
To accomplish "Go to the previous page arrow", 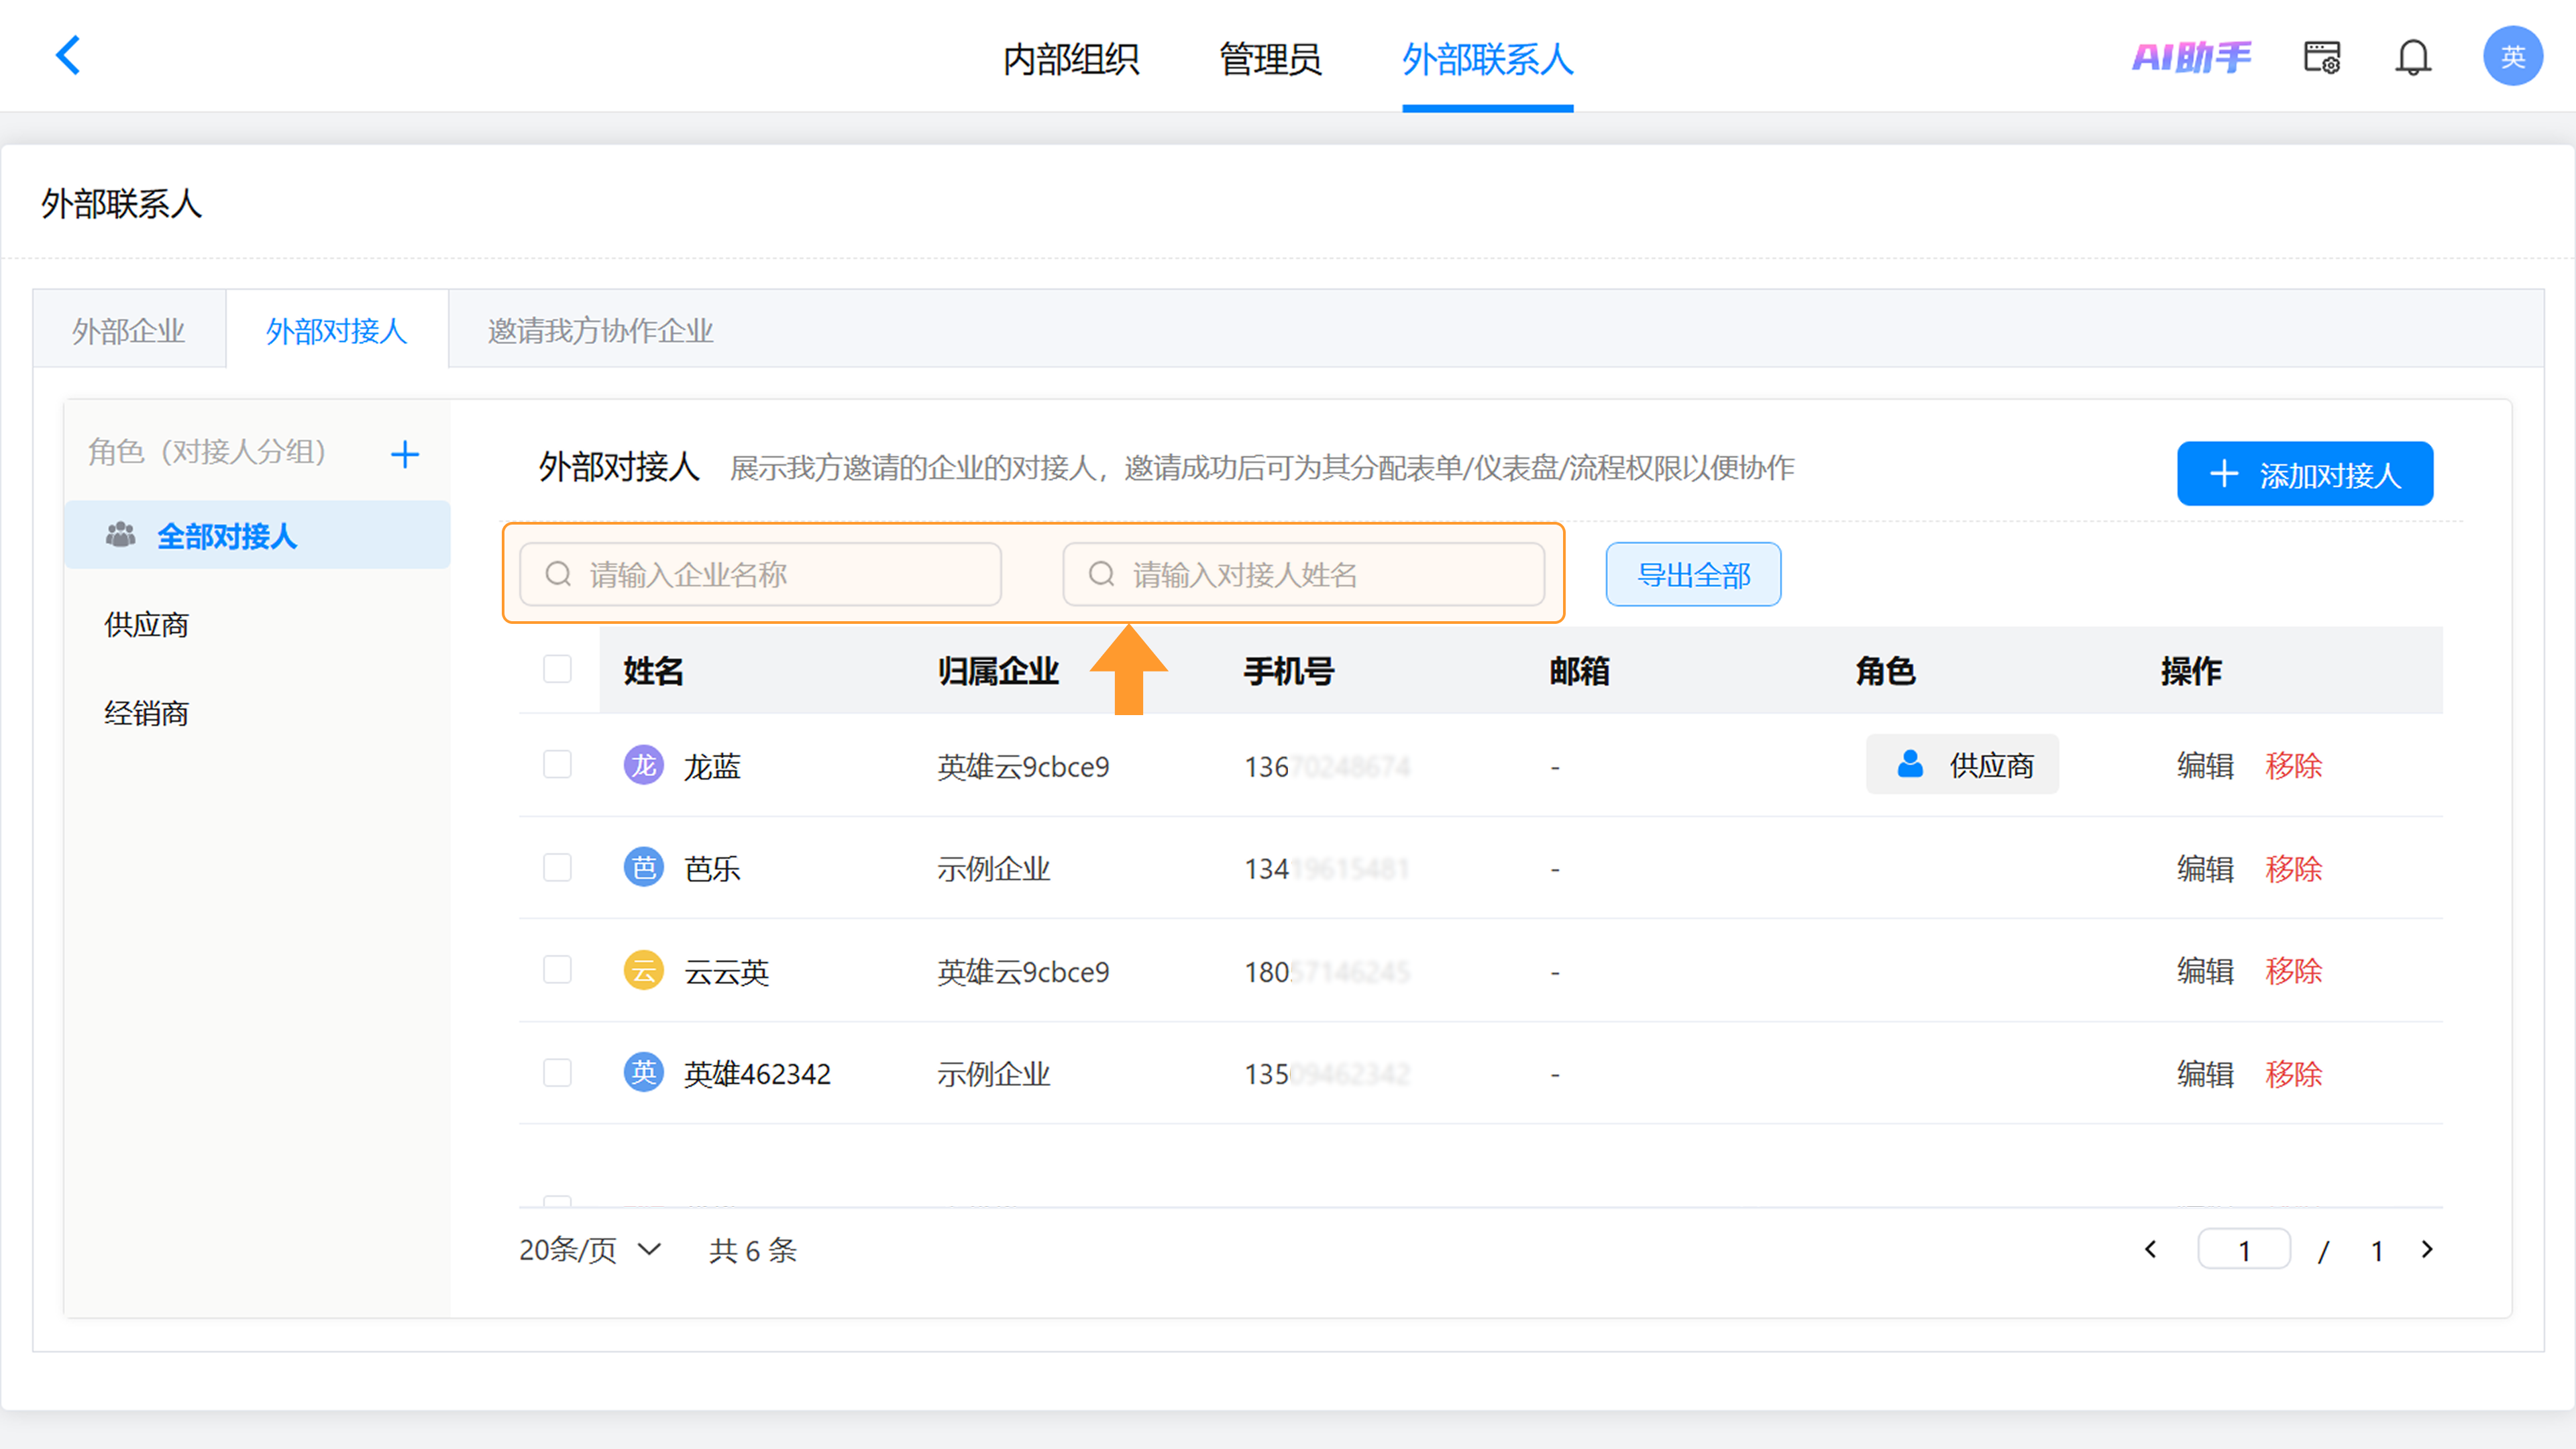I will (x=2150, y=1250).
